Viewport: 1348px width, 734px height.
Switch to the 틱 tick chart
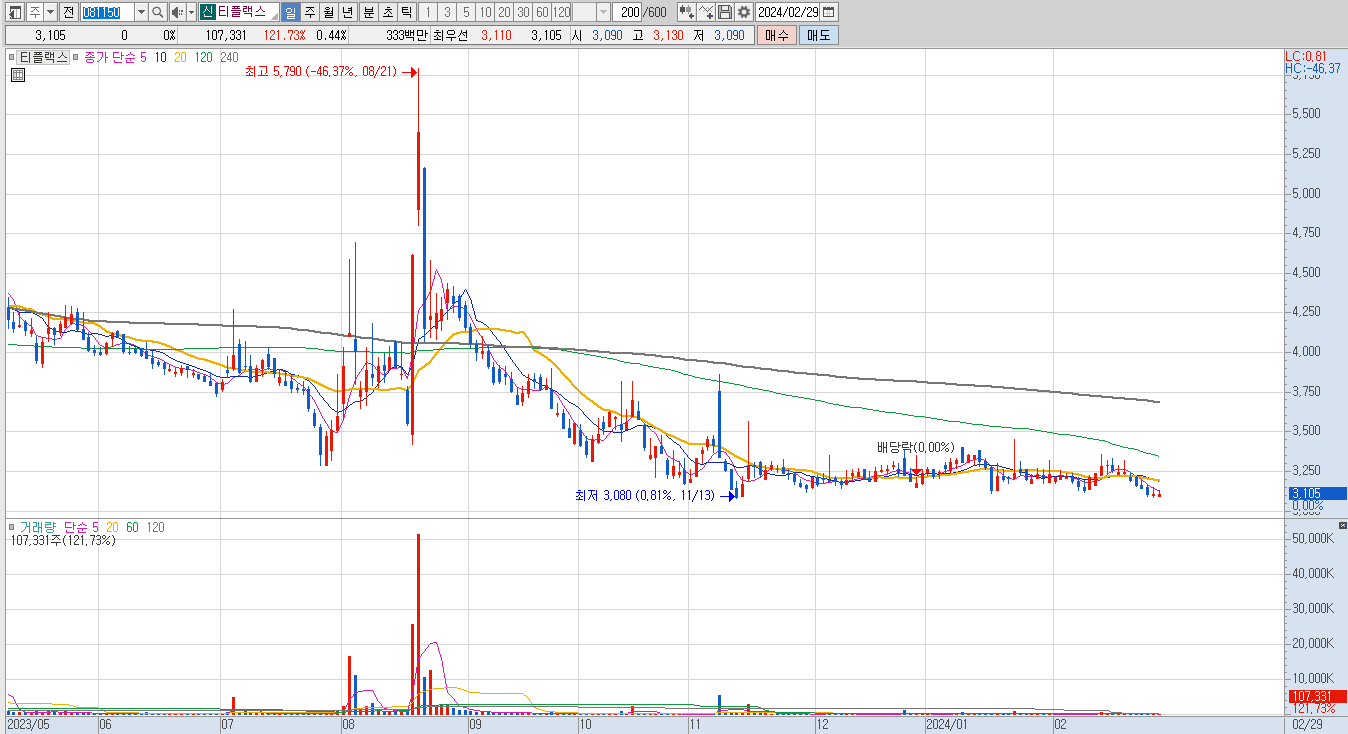pos(406,12)
